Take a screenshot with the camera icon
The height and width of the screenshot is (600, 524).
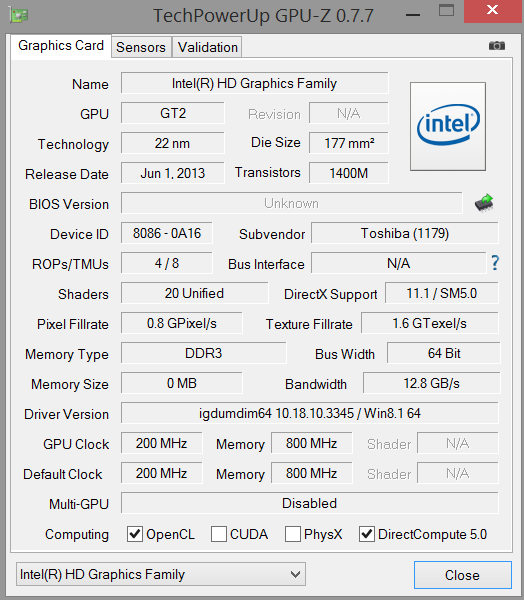(496, 46)
